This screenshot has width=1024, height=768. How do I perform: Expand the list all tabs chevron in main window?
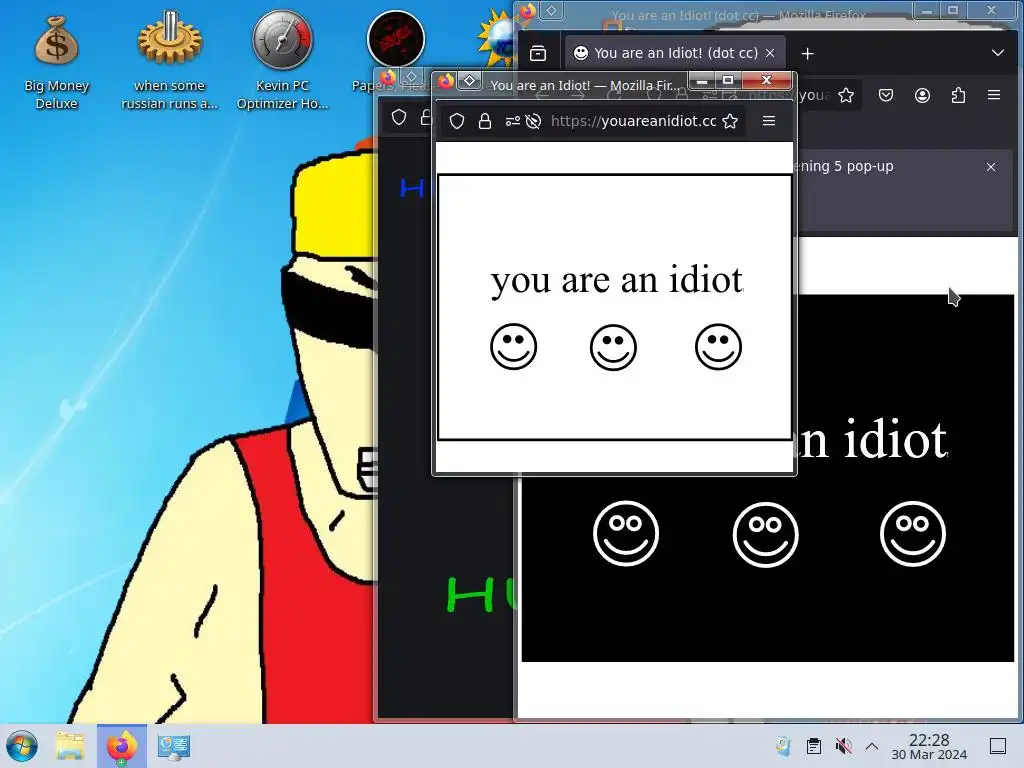[997, 53]
